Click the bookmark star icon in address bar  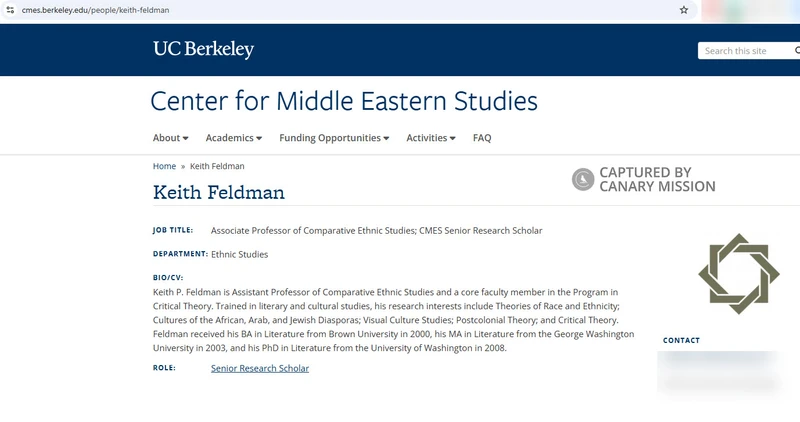pyautogui.click(x=684, y=10)
